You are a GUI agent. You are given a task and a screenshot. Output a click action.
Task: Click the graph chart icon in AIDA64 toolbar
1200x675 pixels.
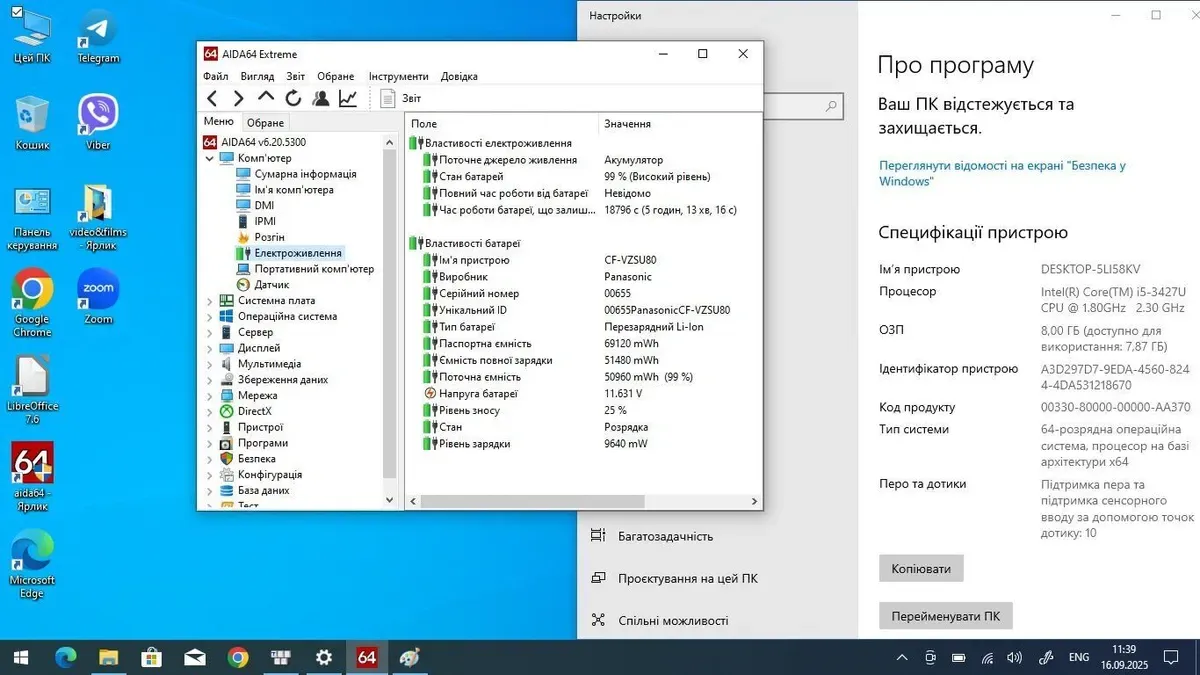point(348,98)
